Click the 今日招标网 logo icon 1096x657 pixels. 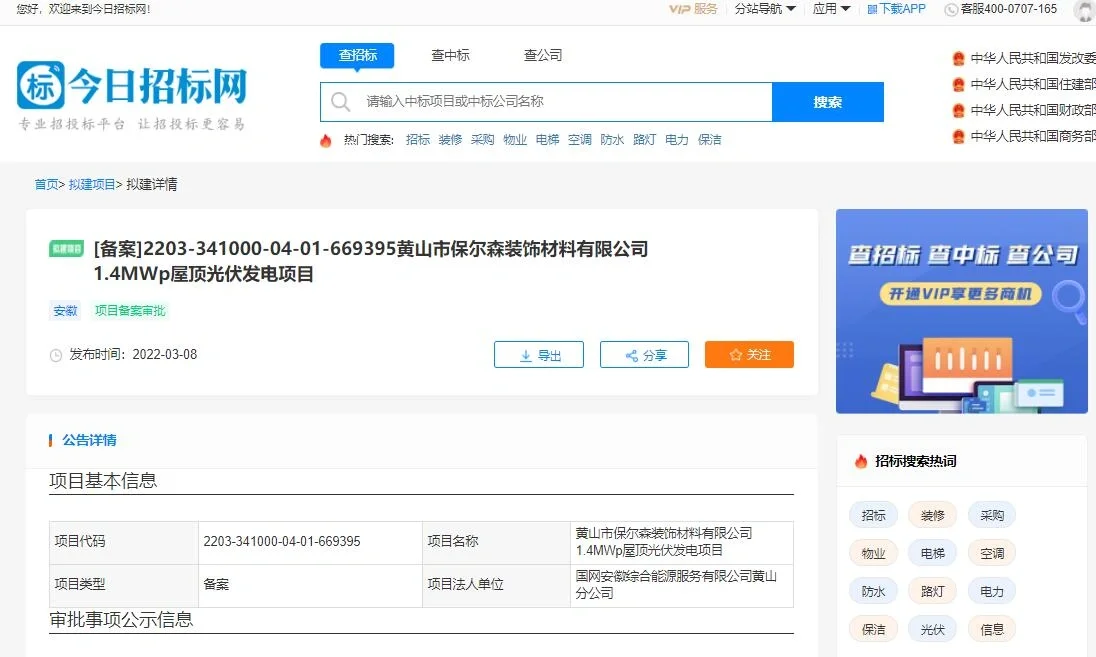[x=41, y=85]
